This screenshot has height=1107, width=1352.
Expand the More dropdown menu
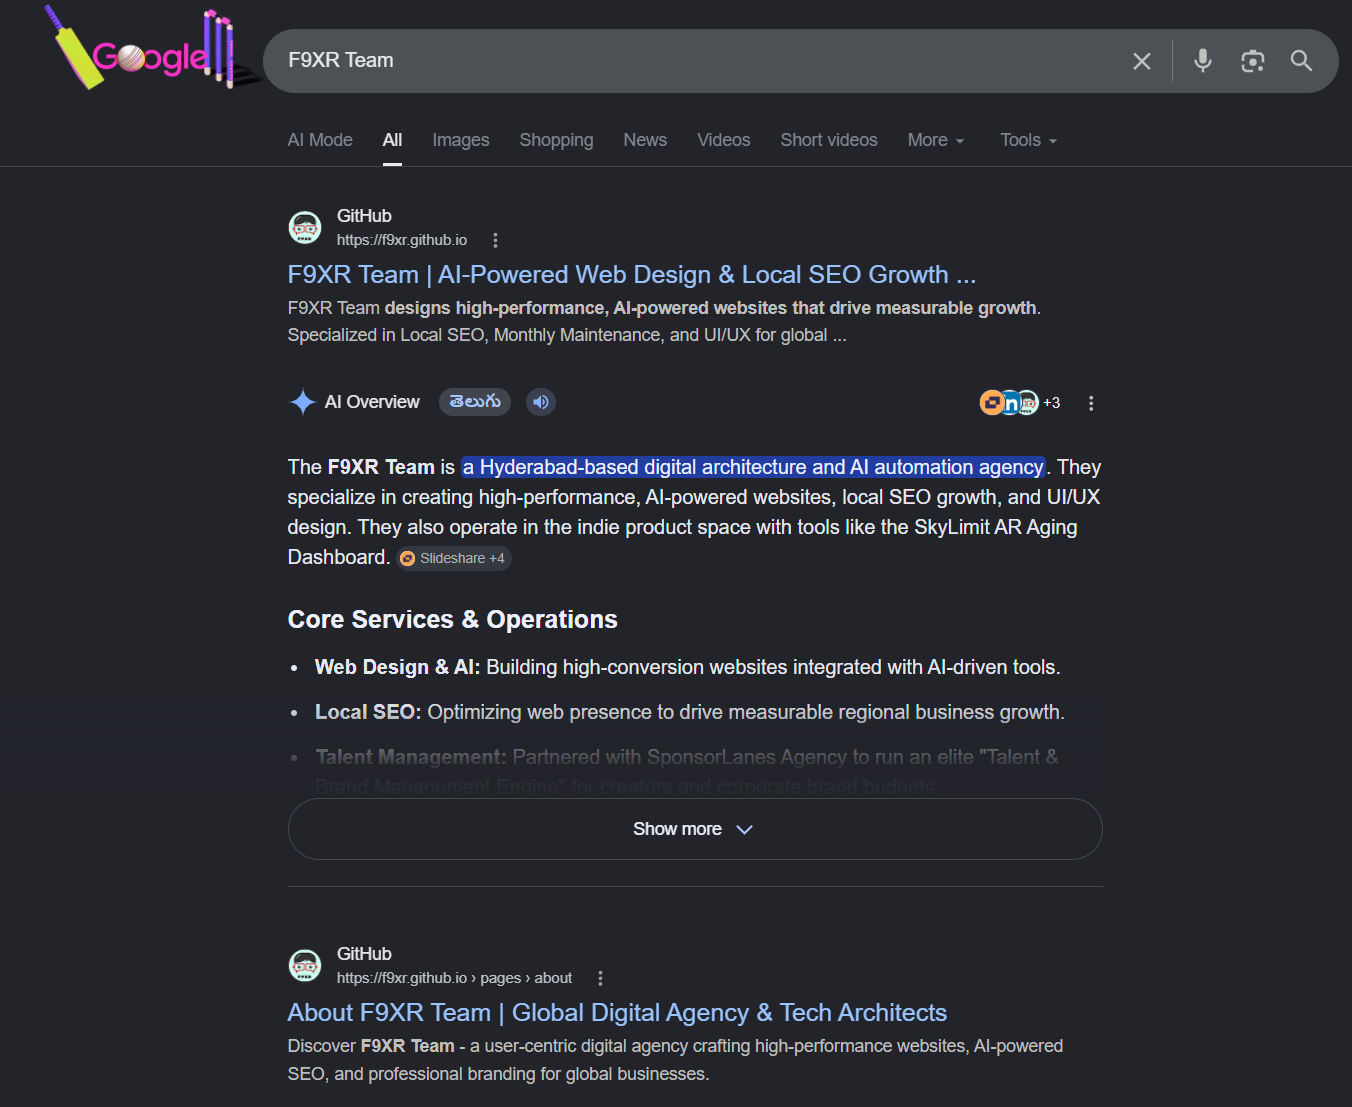(936, 140)
